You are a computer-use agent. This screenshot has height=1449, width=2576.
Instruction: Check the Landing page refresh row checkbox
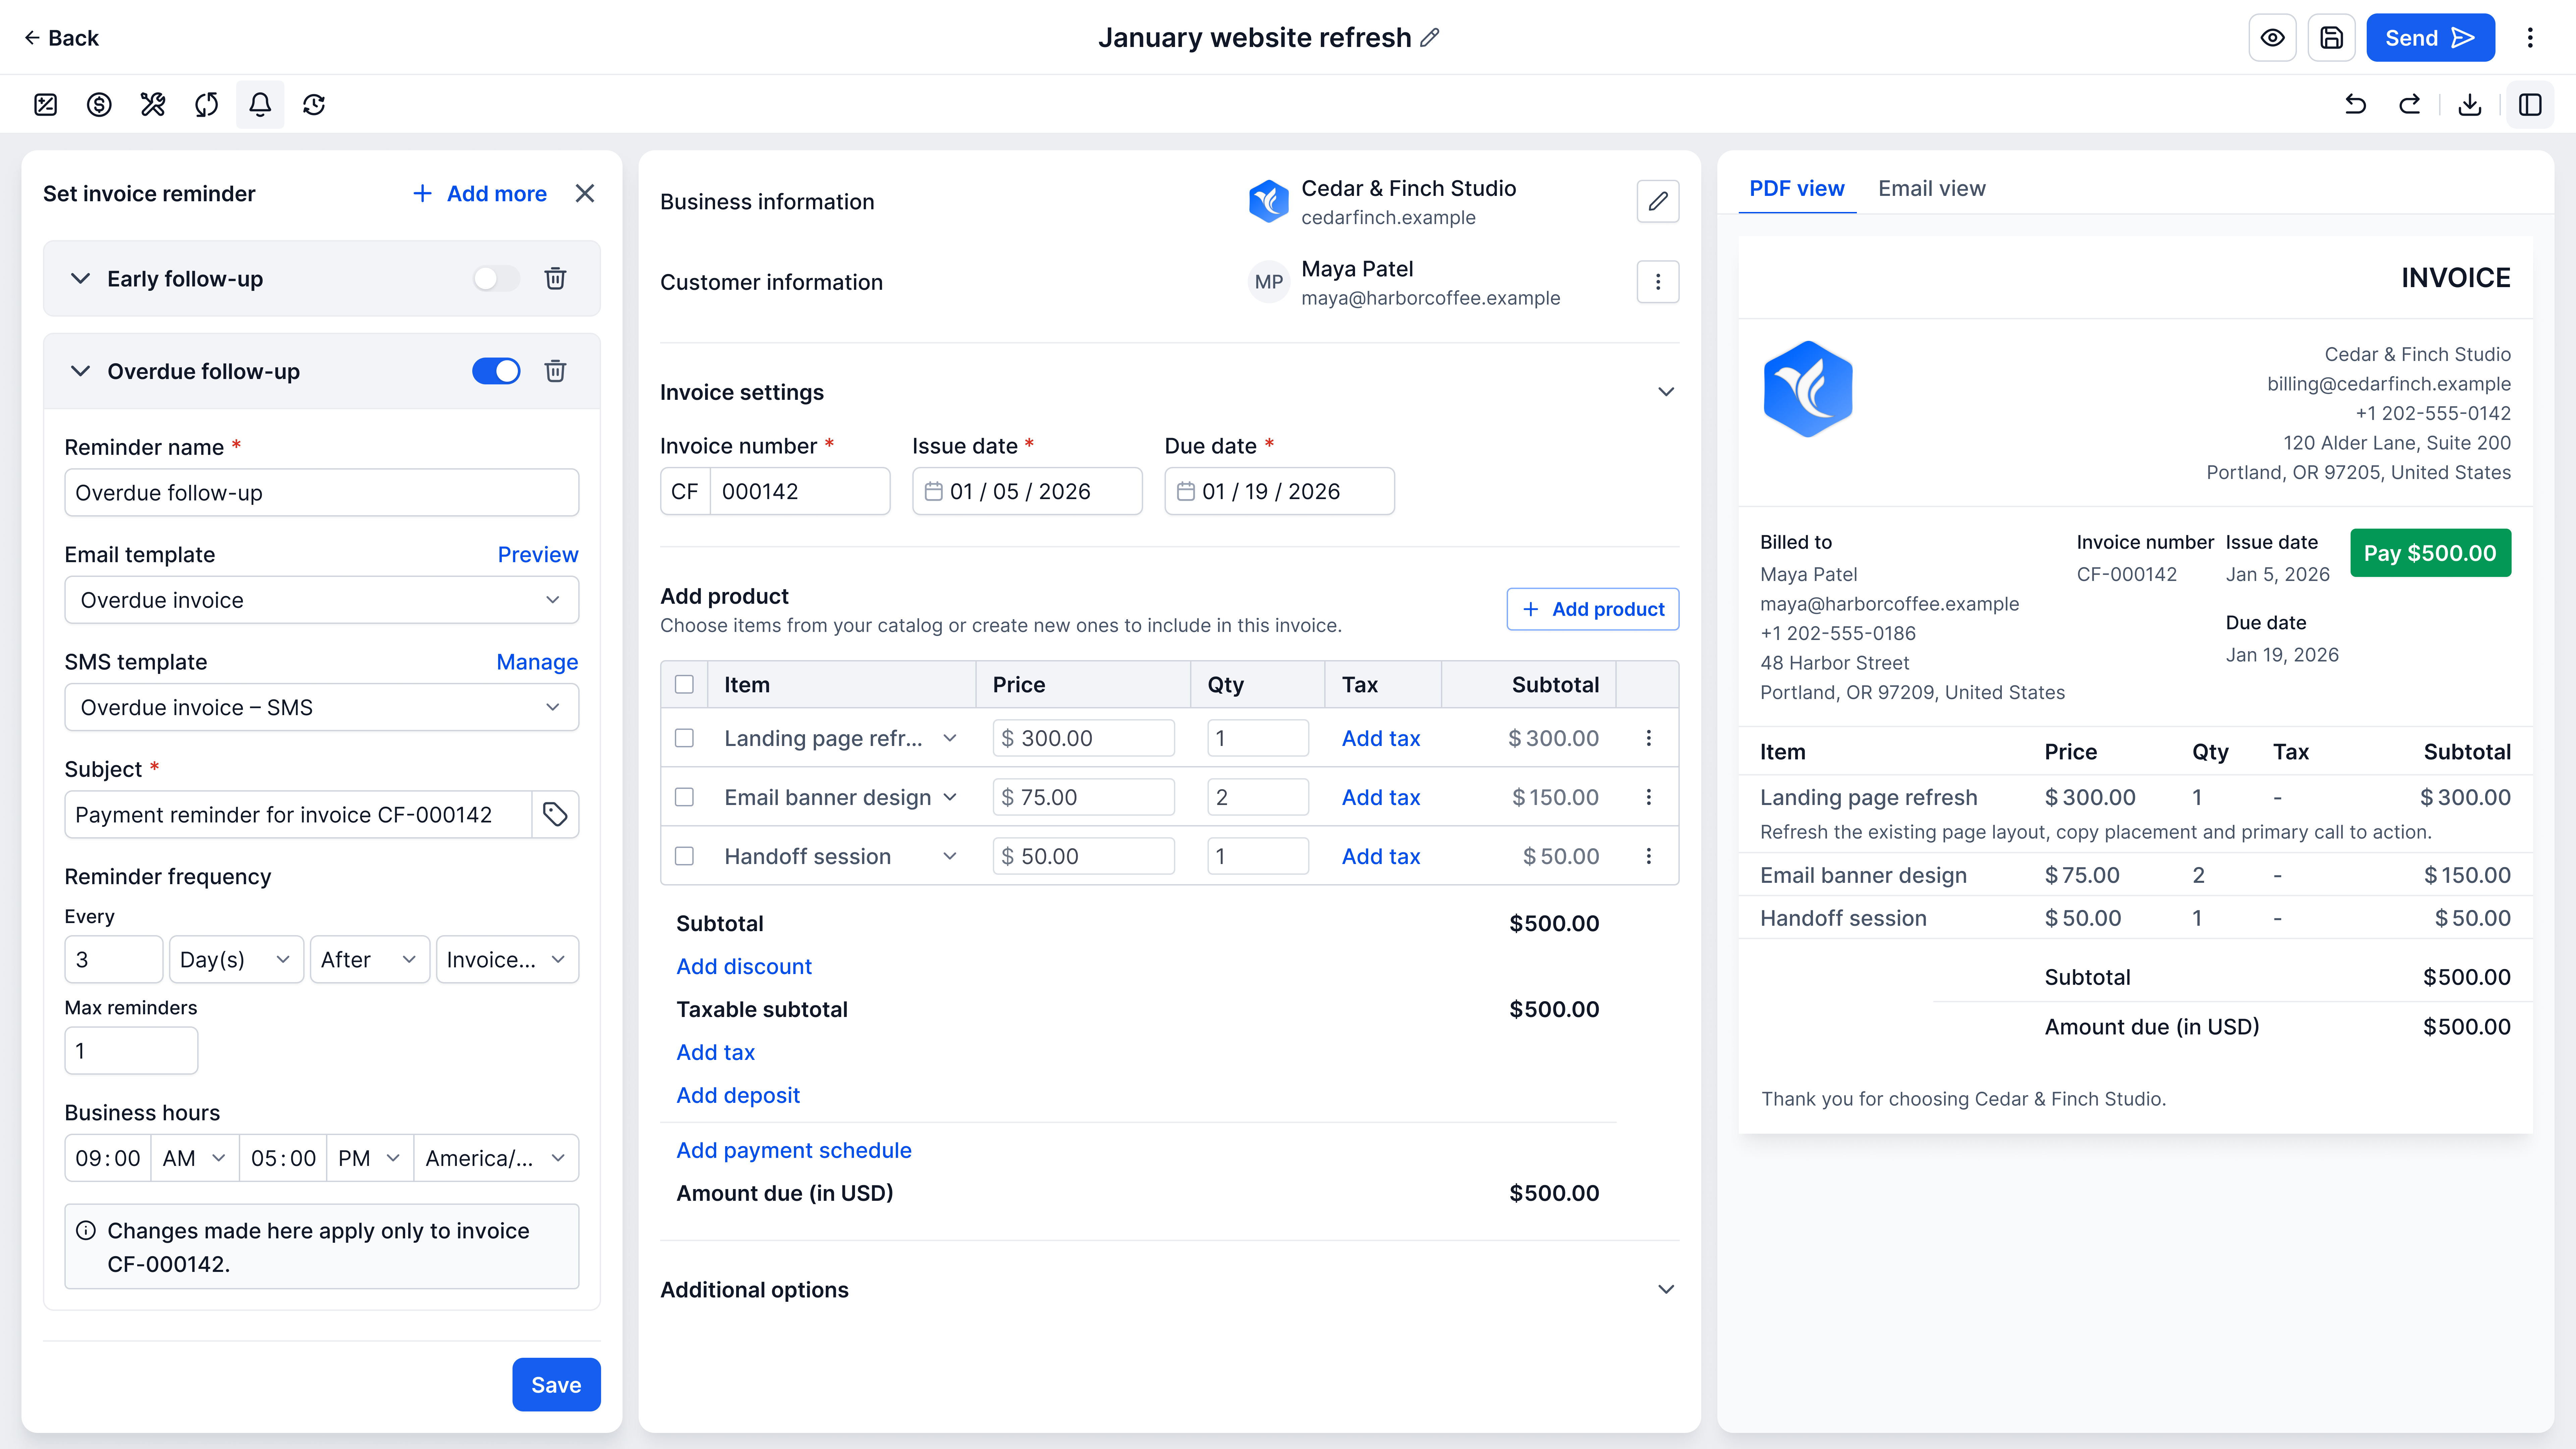684,738
